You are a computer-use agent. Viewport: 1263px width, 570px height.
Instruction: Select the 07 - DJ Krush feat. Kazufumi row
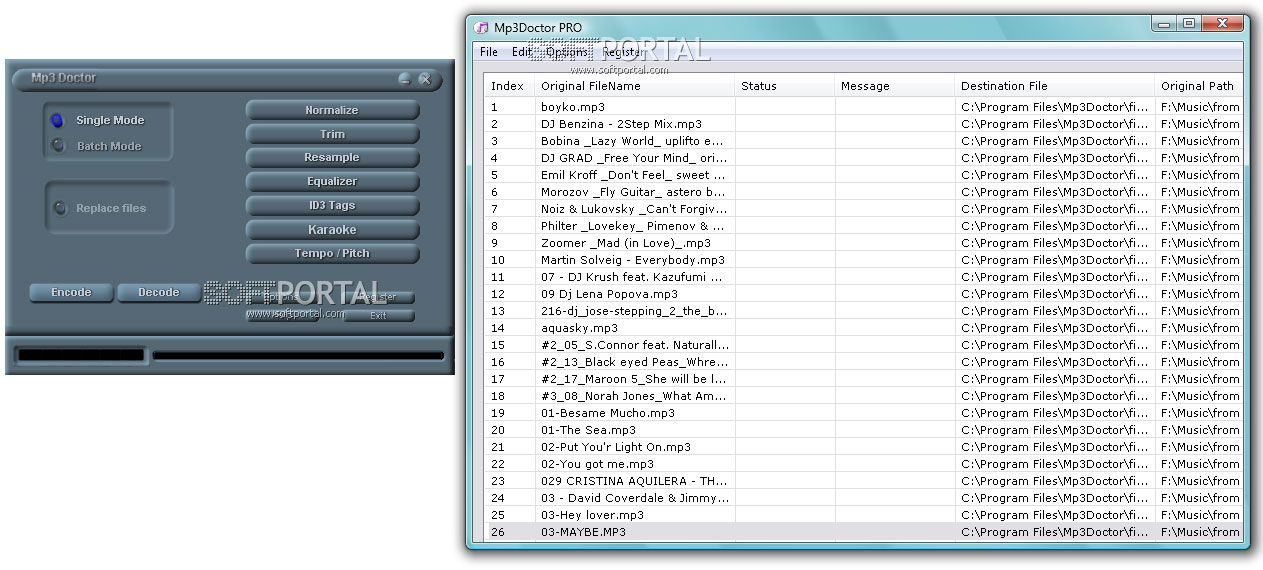pyautogui.click(x=863, y=277)
